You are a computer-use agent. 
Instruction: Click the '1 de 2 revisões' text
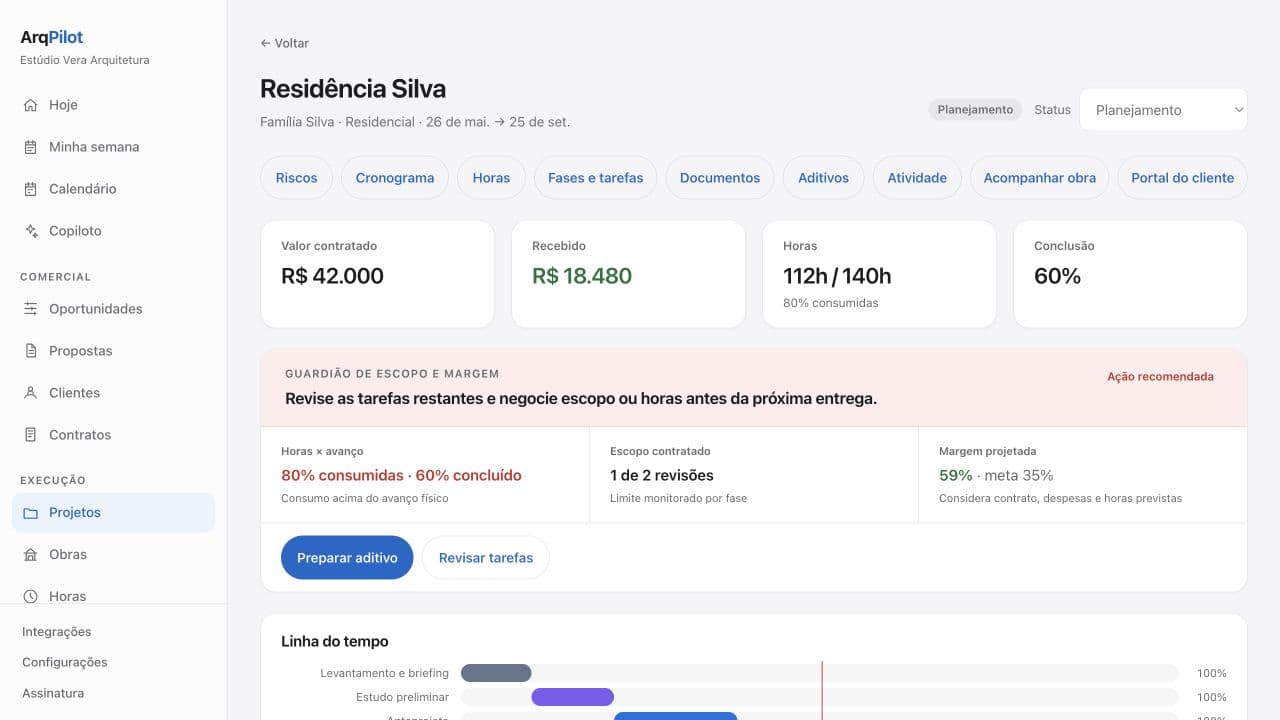tap(662, 475)
